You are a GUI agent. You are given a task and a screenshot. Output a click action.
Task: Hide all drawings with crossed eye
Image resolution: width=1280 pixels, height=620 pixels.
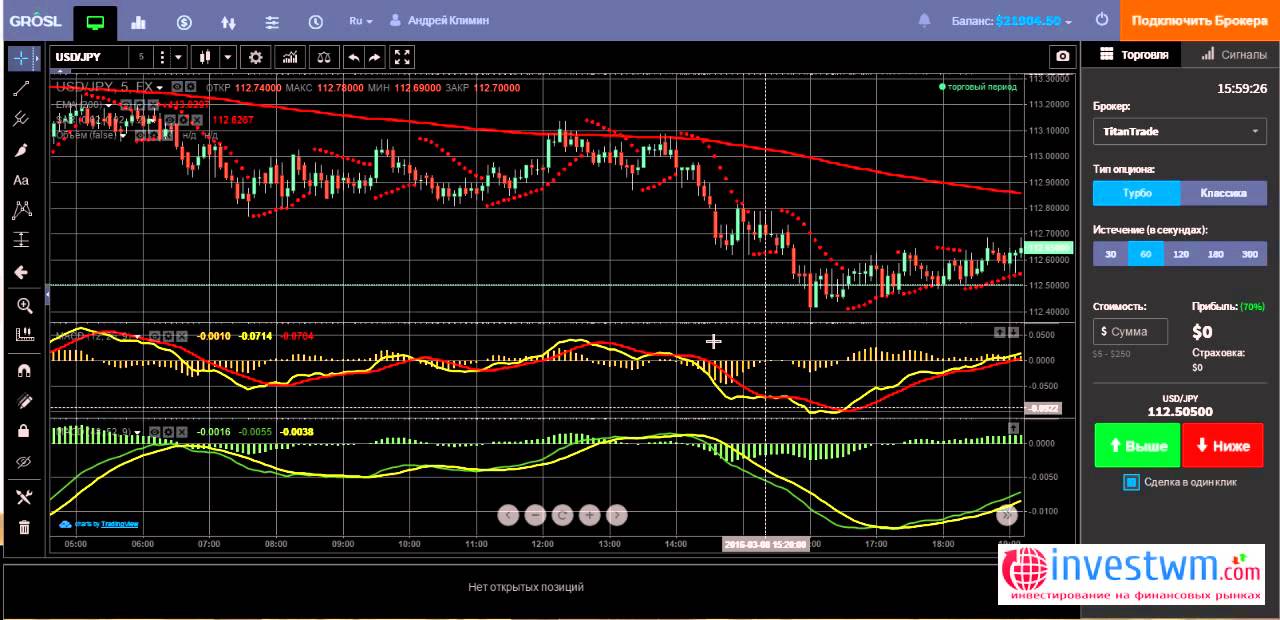[x=23, y=462]
